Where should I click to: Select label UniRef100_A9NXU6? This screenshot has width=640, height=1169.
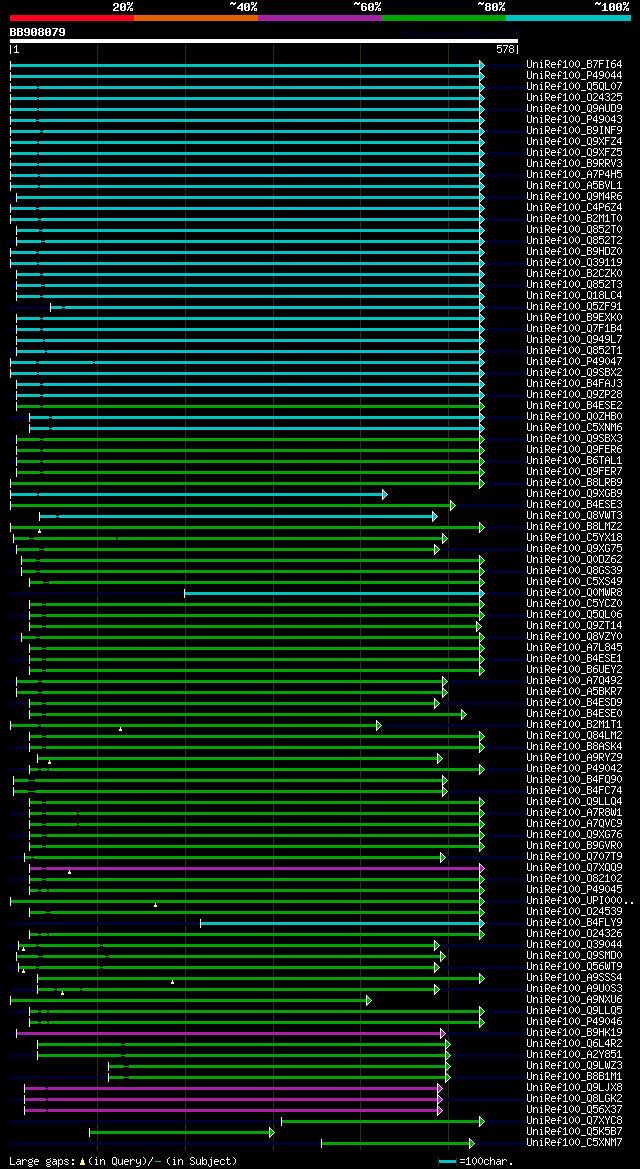click(x=574, y=1000)
